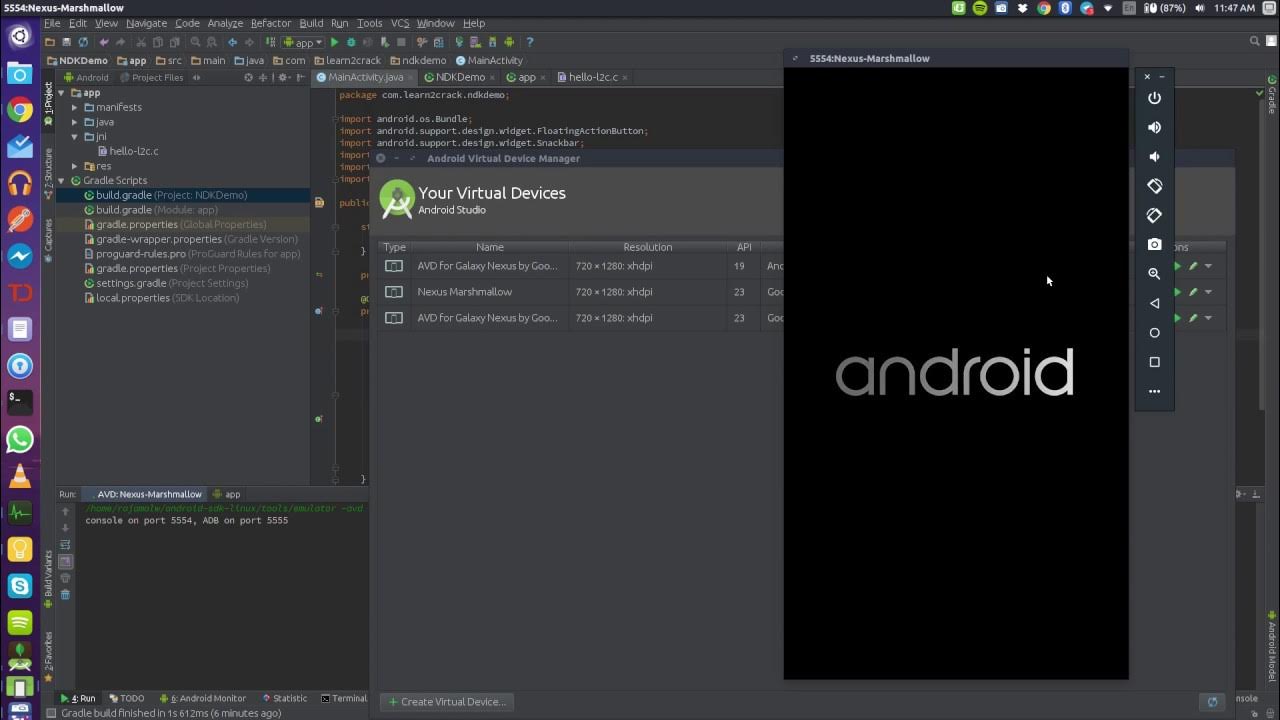The height and width of the screenshot is (720, 1280).
Task: Clear the Run console with trash icon
Action: (66, 594)
